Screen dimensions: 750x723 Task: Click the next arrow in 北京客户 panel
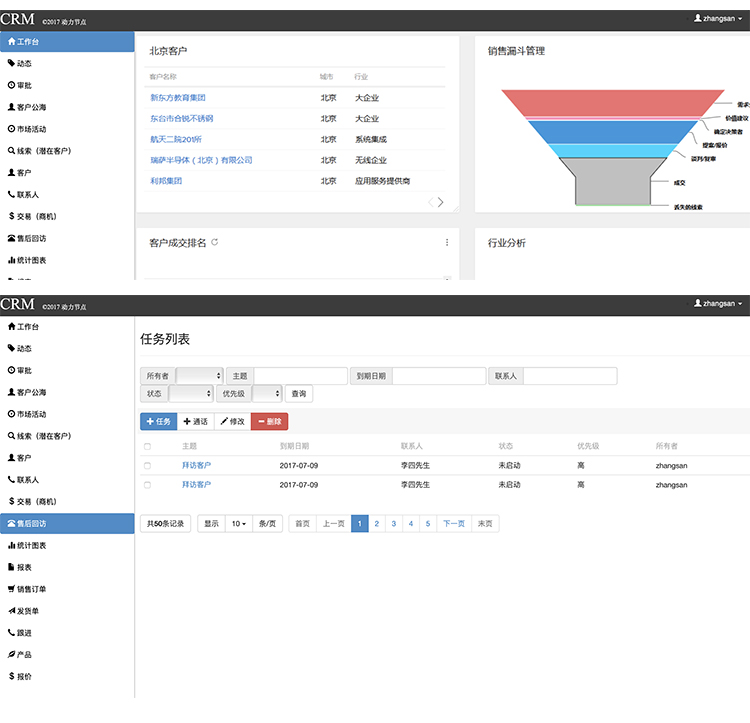tap(441, 202)
